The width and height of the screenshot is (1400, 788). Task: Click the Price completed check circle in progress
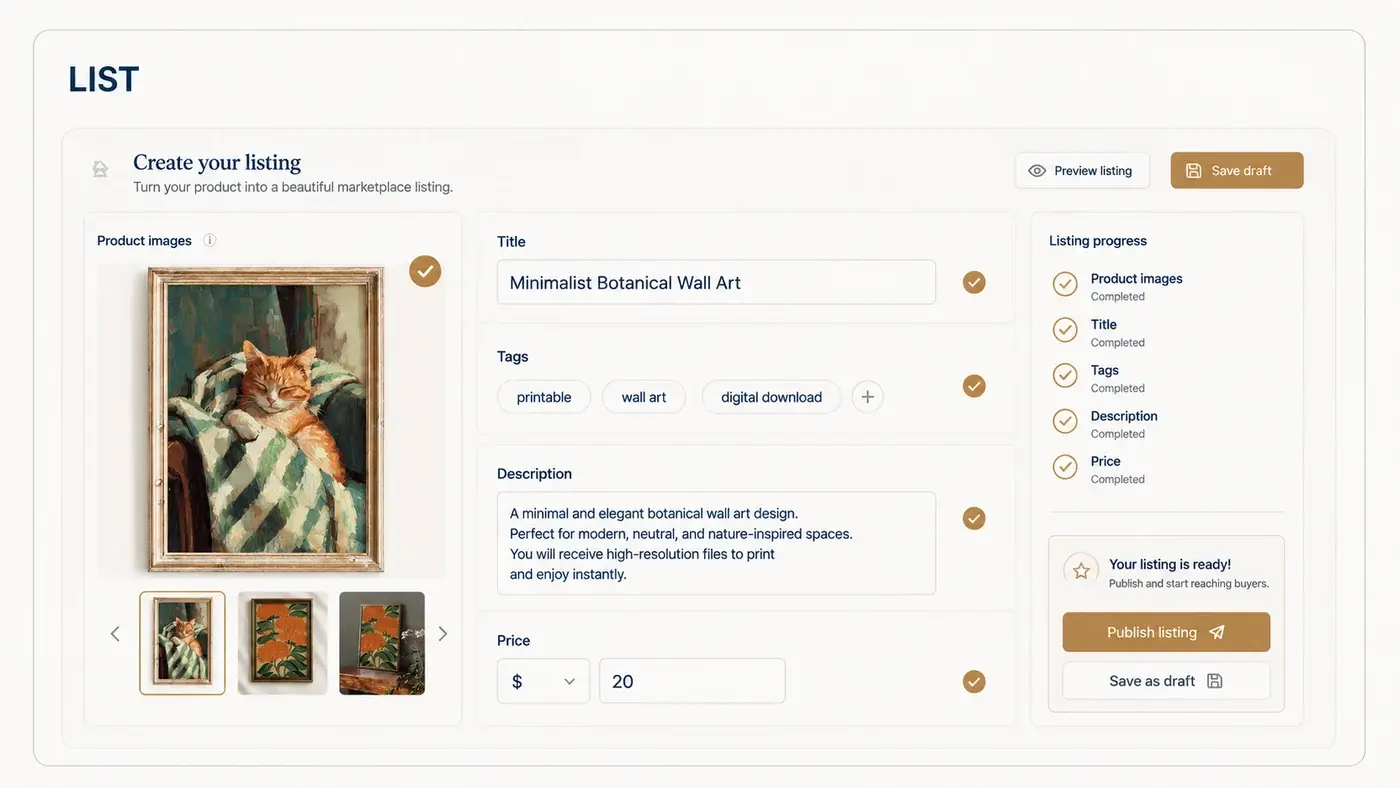click(1065, 467)
